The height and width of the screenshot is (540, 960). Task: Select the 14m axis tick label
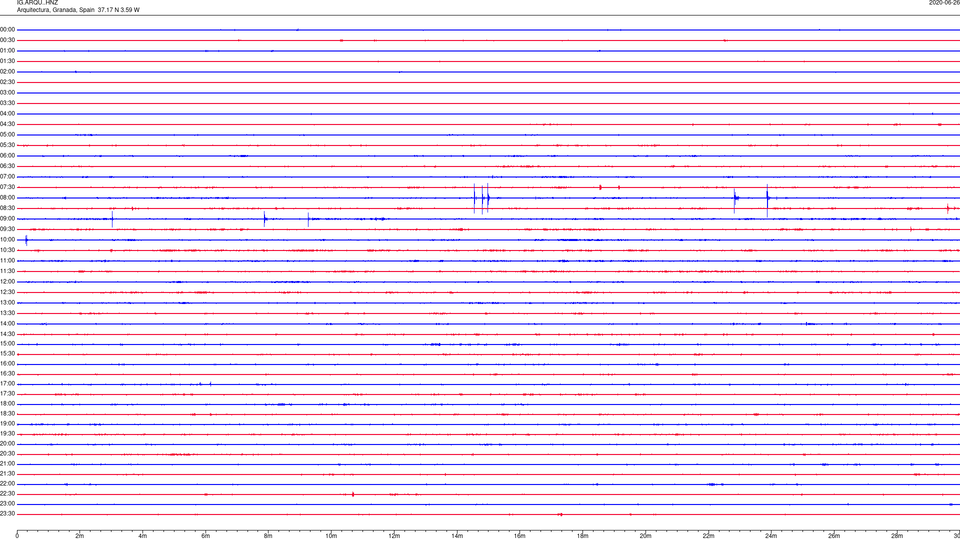pyautogui.click(x=457, y=536)
